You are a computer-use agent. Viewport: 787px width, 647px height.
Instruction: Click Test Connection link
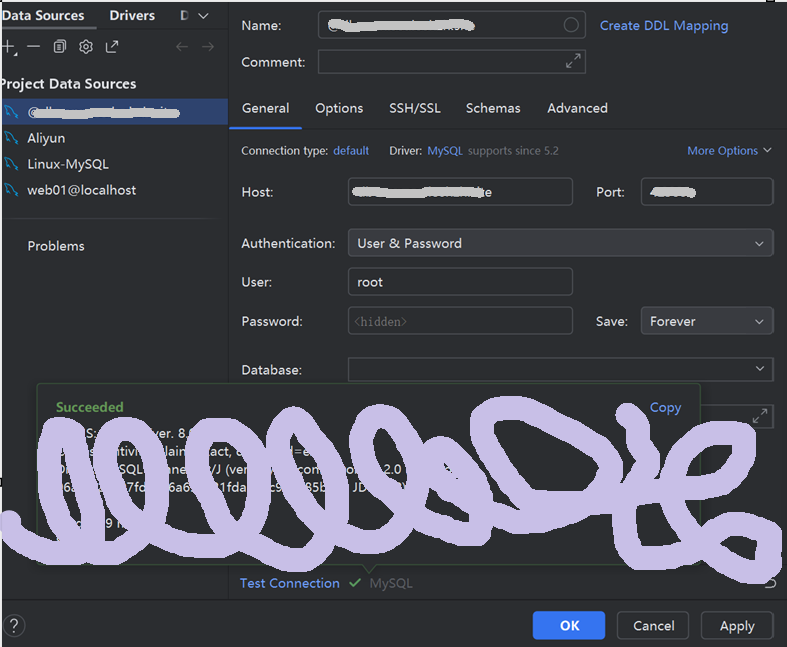pyautogui.click(x=290, y=583)
